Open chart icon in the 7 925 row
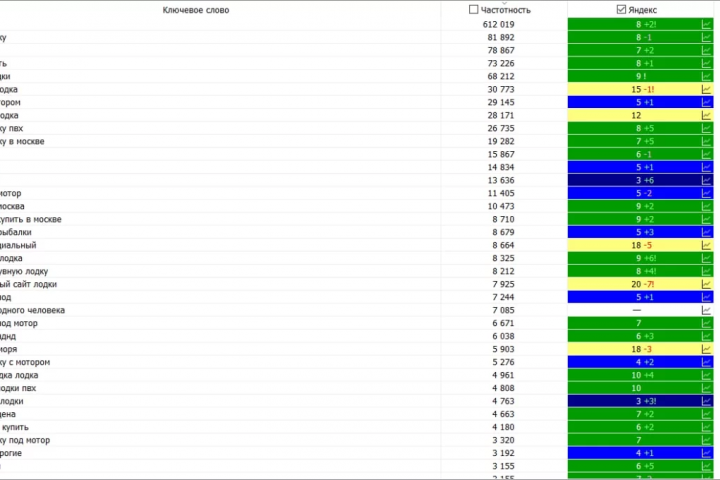The width and height of the screenshot is (720, 480). pyautogui.click(x=706, y=284)
